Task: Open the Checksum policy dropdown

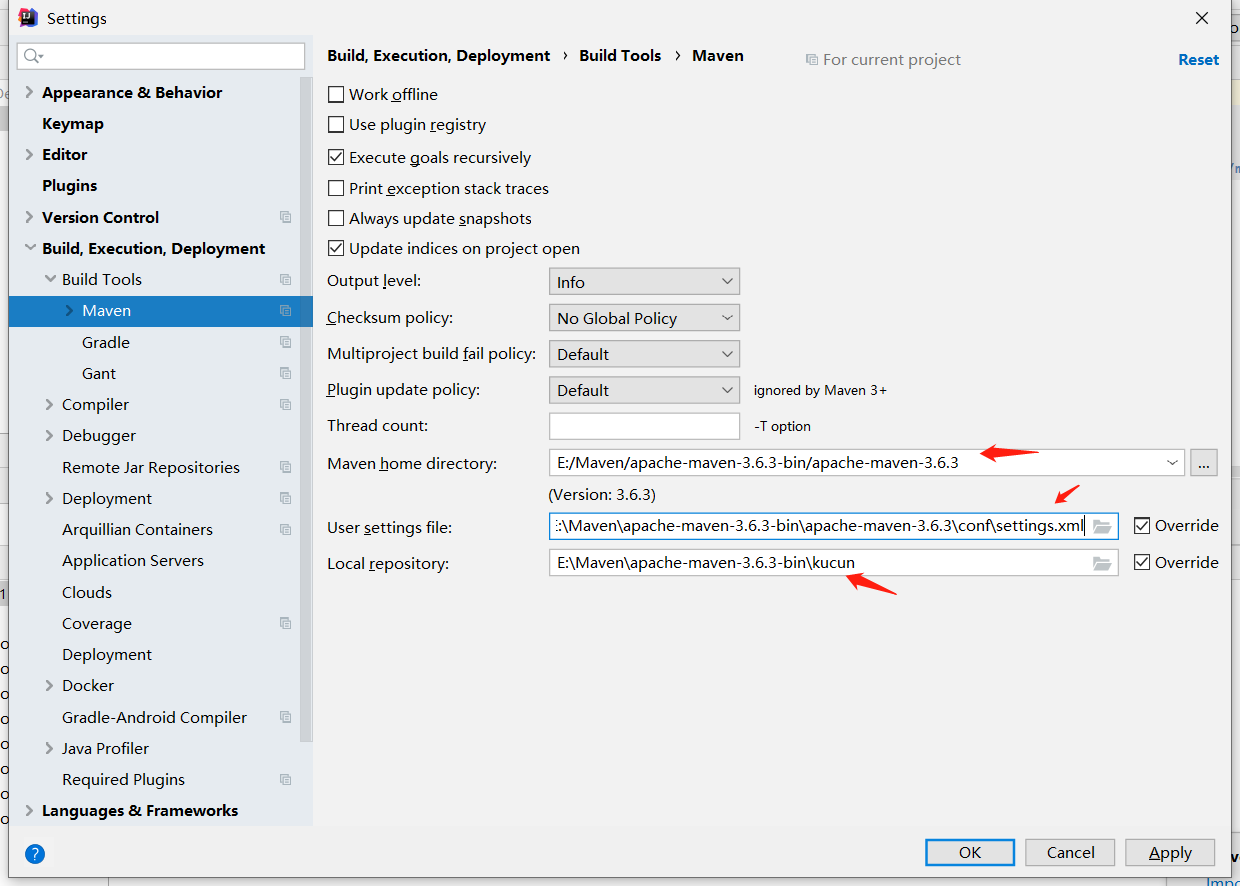Action: pyautogui.click(x=644, y=318)
